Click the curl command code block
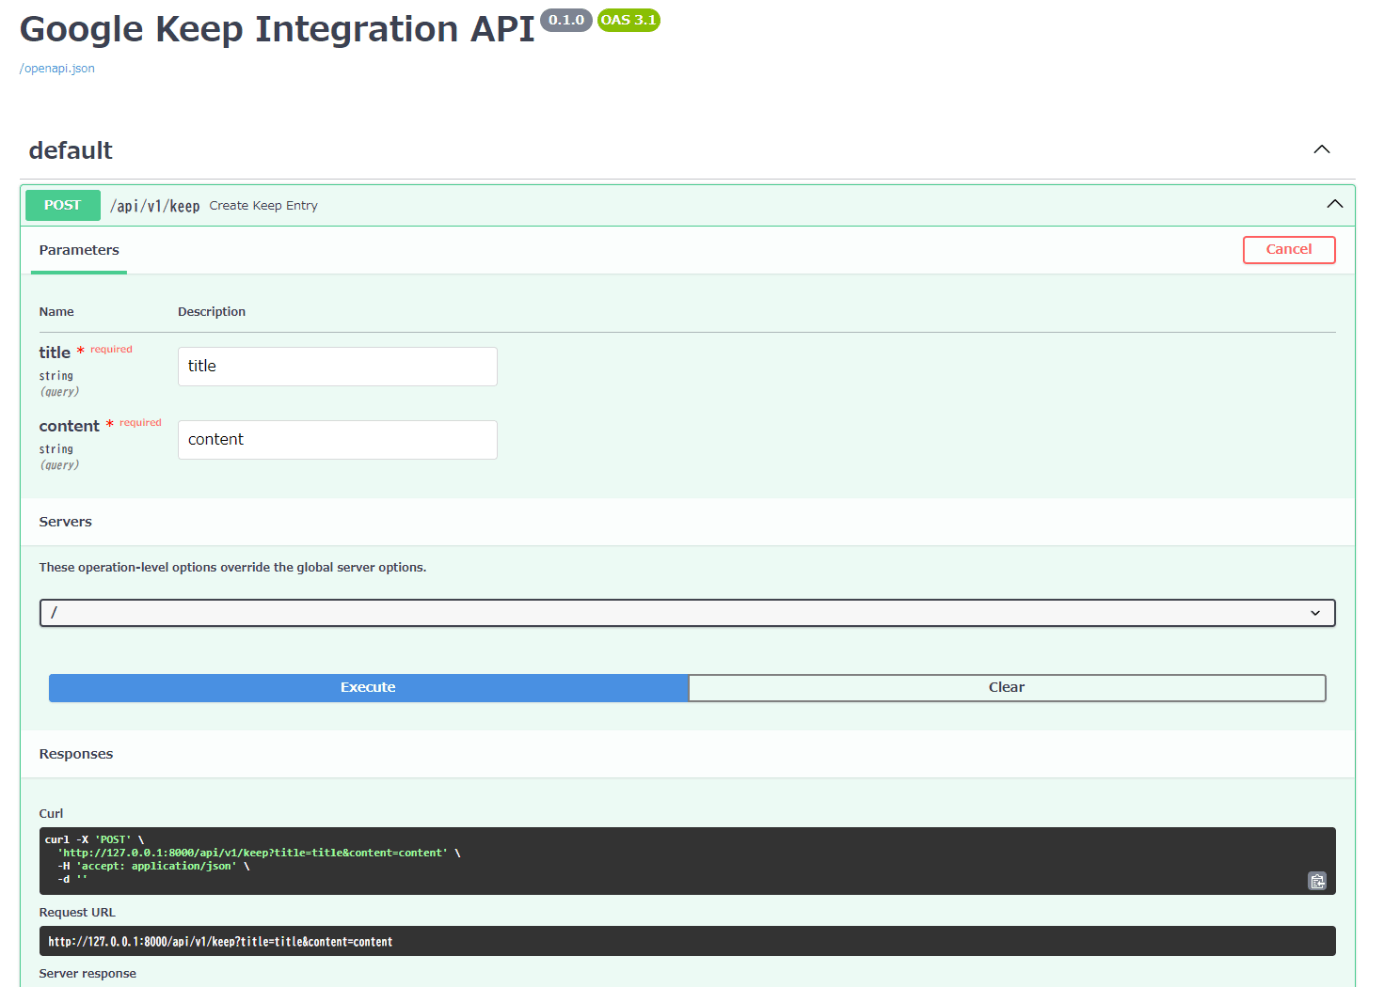 (687, 861)
